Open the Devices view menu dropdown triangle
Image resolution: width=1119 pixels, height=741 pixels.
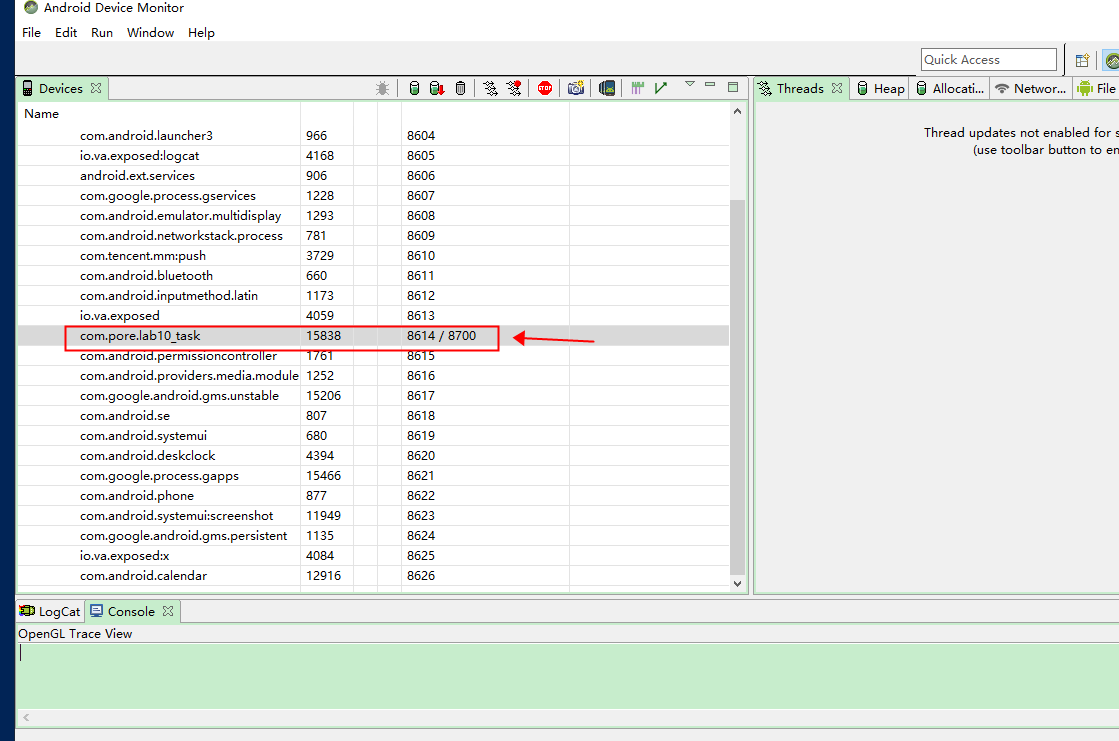tap(689, 85)
